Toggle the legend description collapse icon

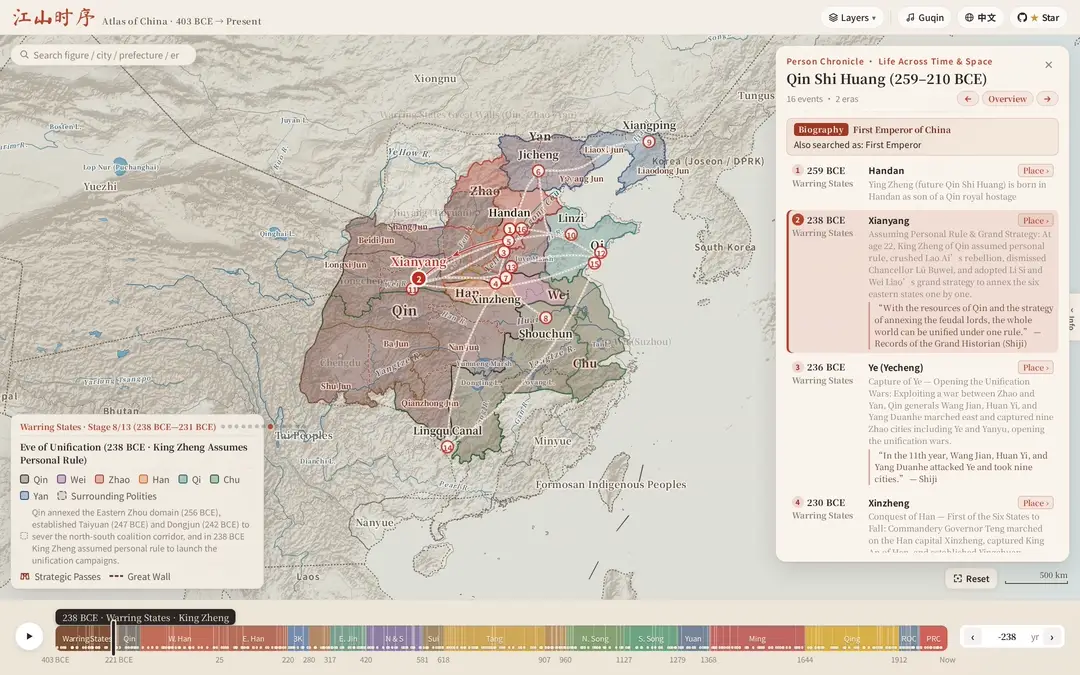[24, 536]
